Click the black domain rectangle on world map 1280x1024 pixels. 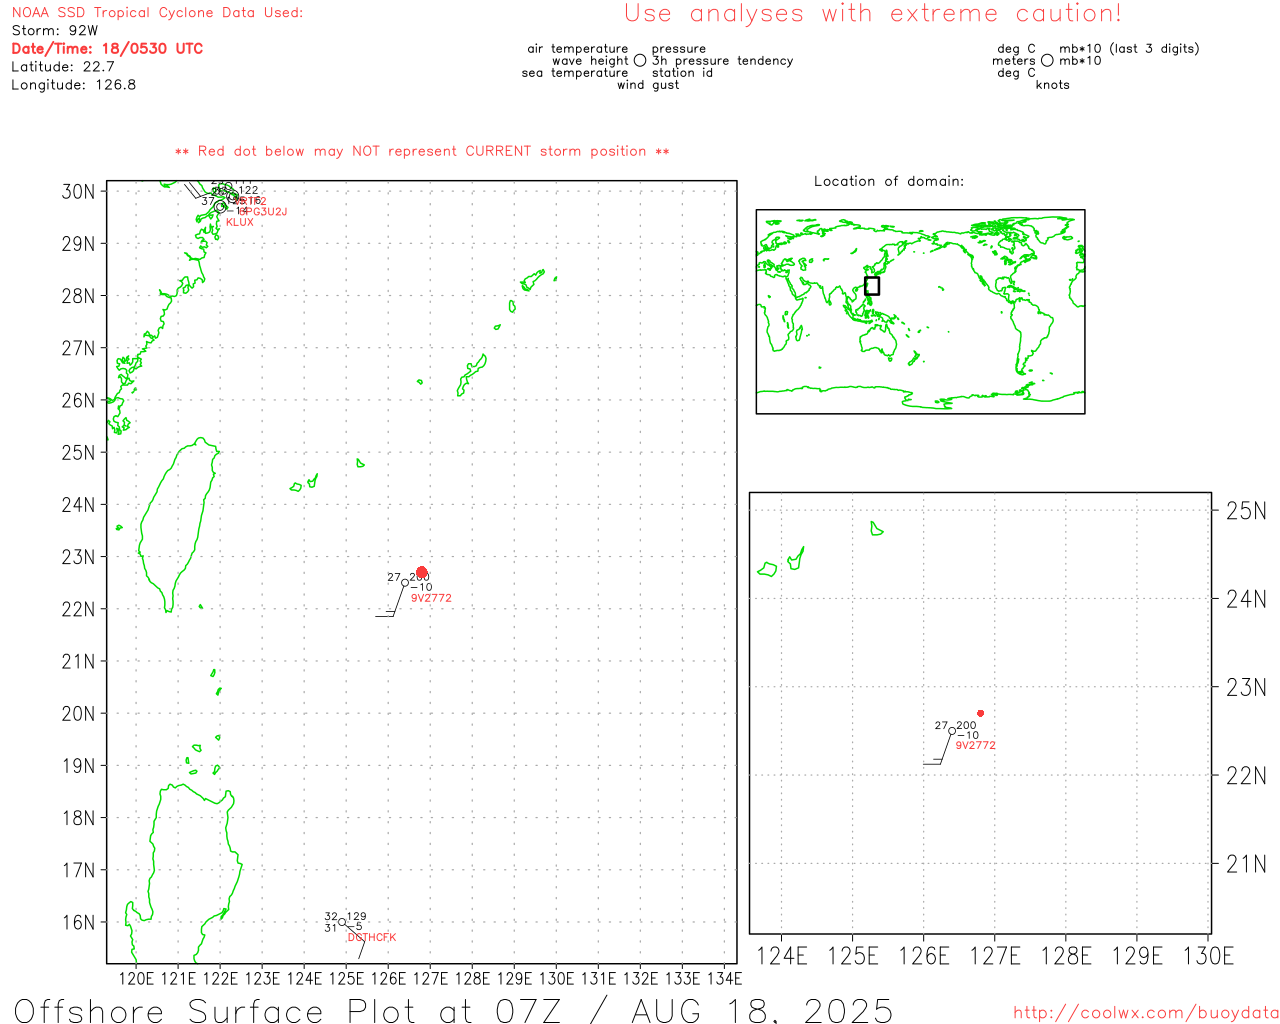click(872, 286)
